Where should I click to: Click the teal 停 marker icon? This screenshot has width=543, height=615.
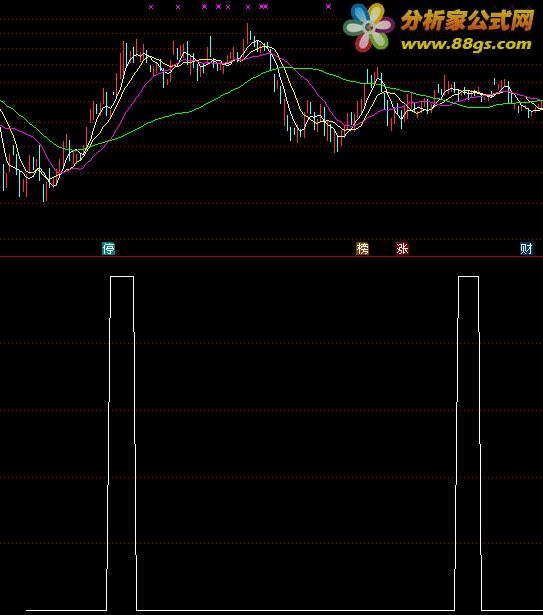[x=109, y=249]
